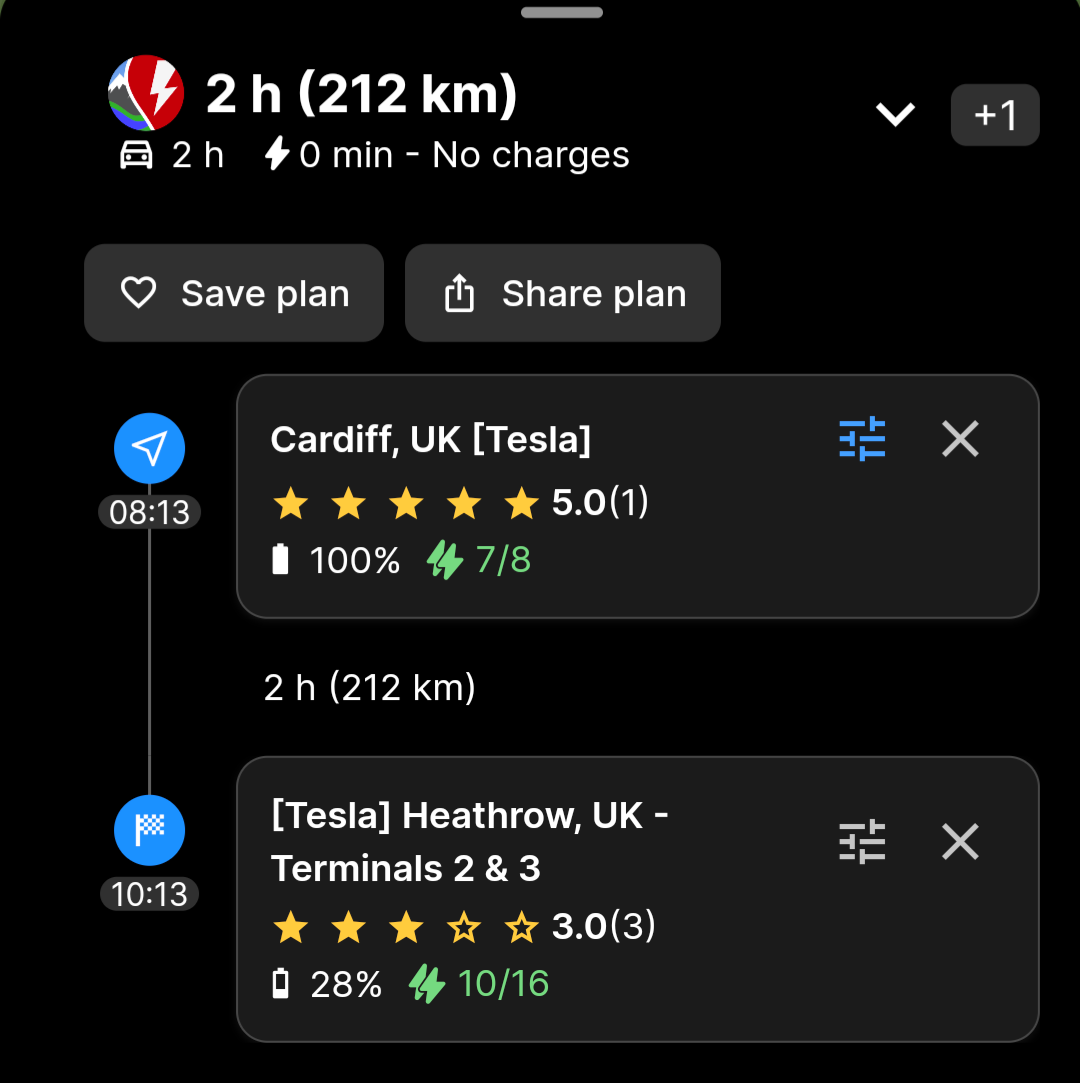1080x1083 pixels.
Task: Tap the blue navigation arrow start marker
Action: (150, 450)
